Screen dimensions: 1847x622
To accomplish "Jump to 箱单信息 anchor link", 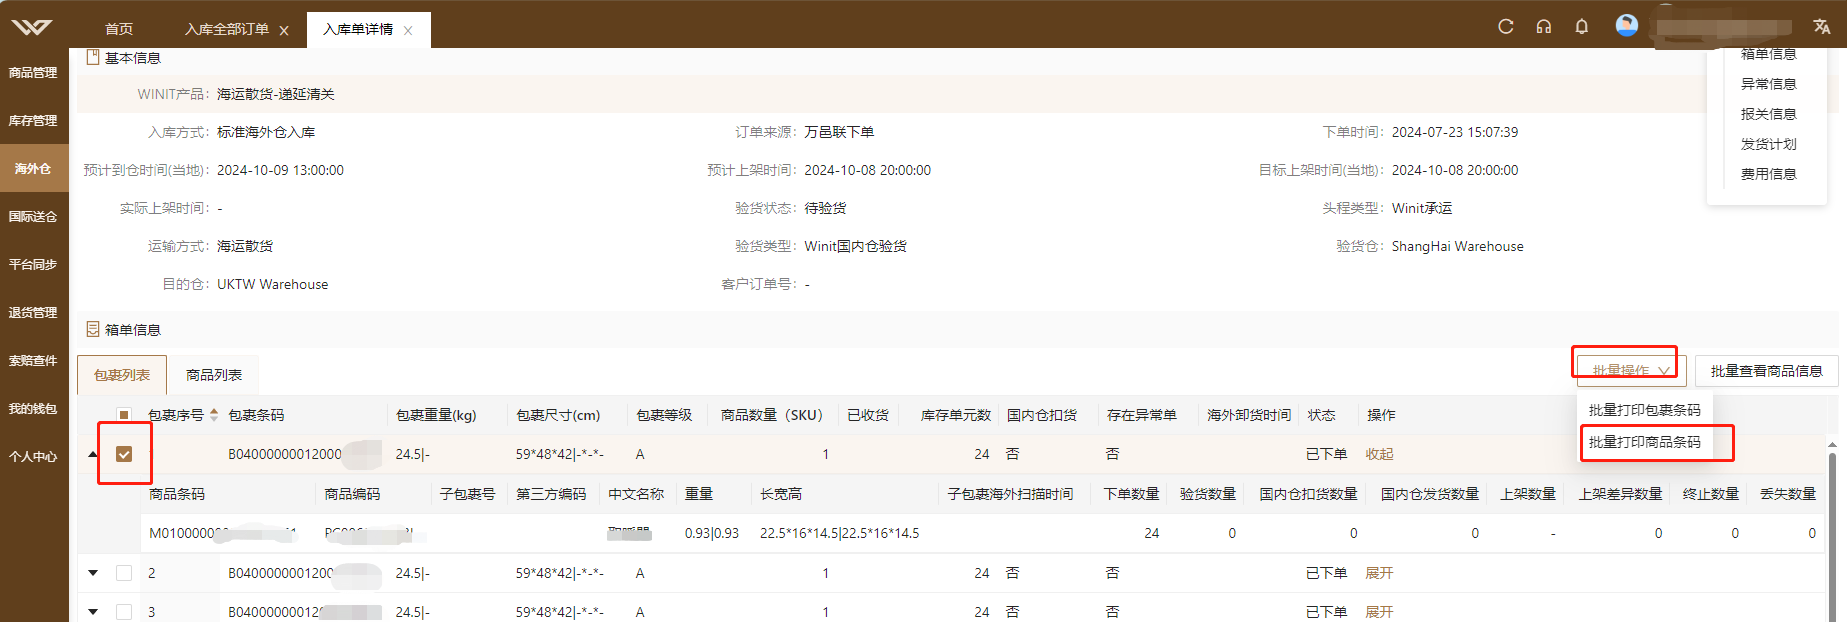I will pos(1768,54).
